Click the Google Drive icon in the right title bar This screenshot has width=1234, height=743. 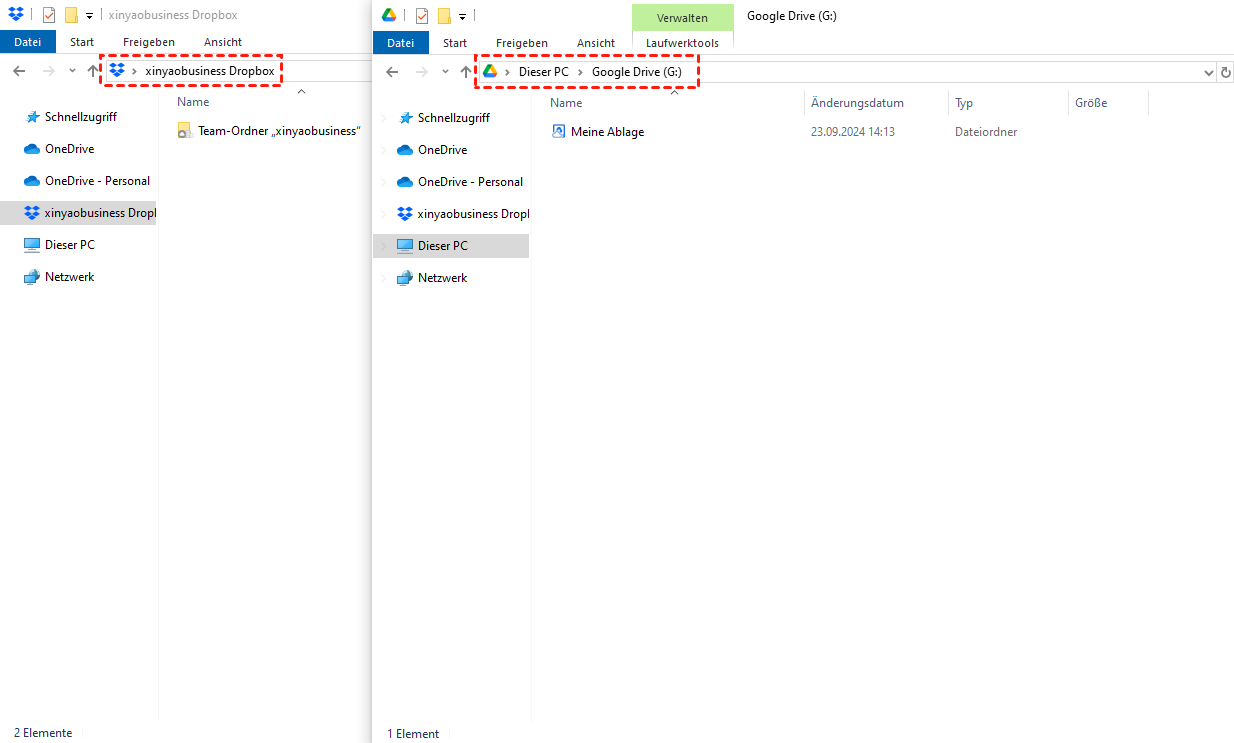point(390,15)
